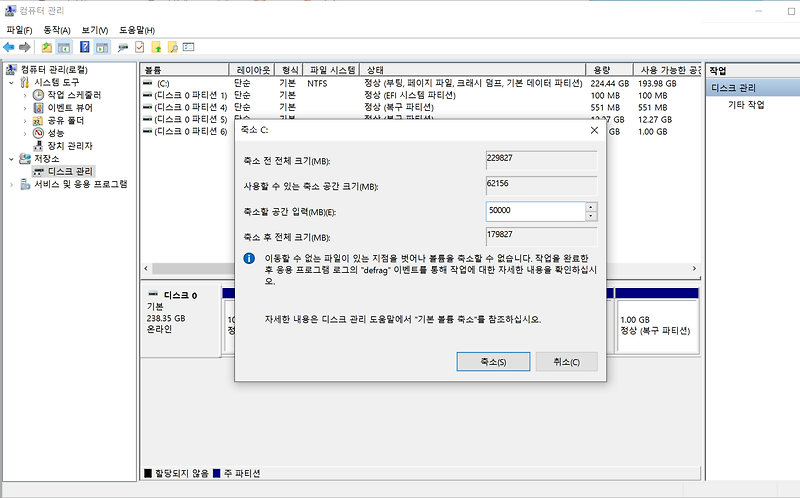800x498 pixels.
Task: Expand the 성능 node
Action: click(x=24, y=134)
